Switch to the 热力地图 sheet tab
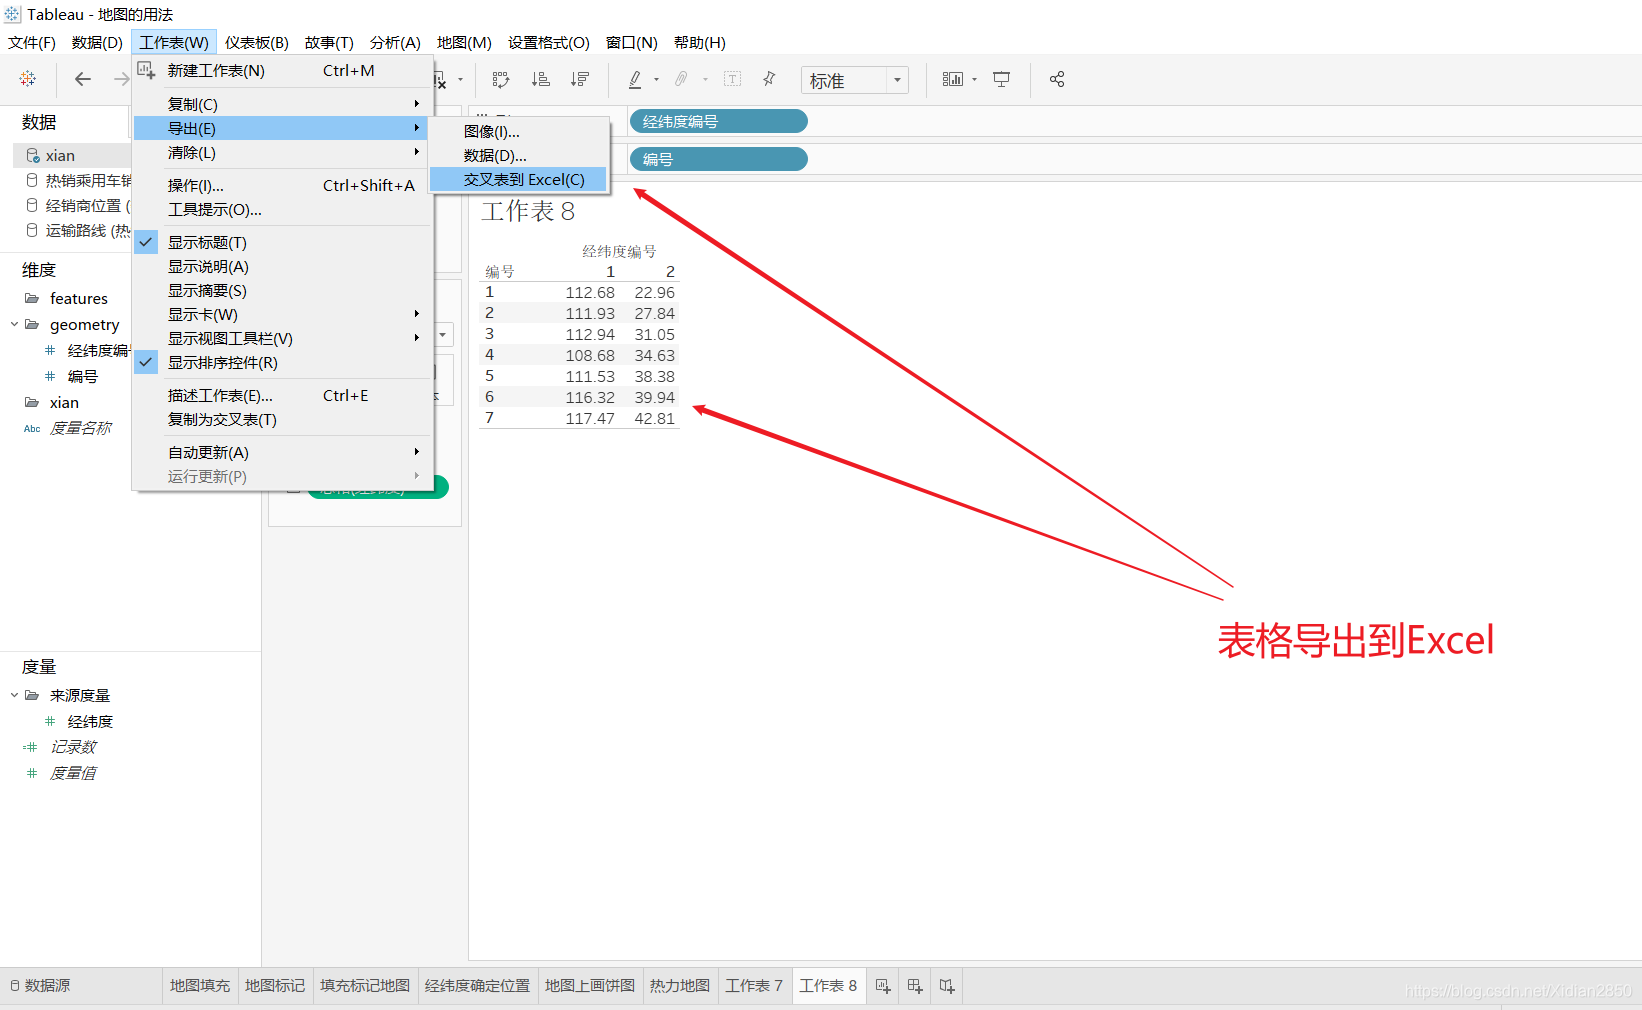This screenshot has height=1010, width=1642. point(680,986)
